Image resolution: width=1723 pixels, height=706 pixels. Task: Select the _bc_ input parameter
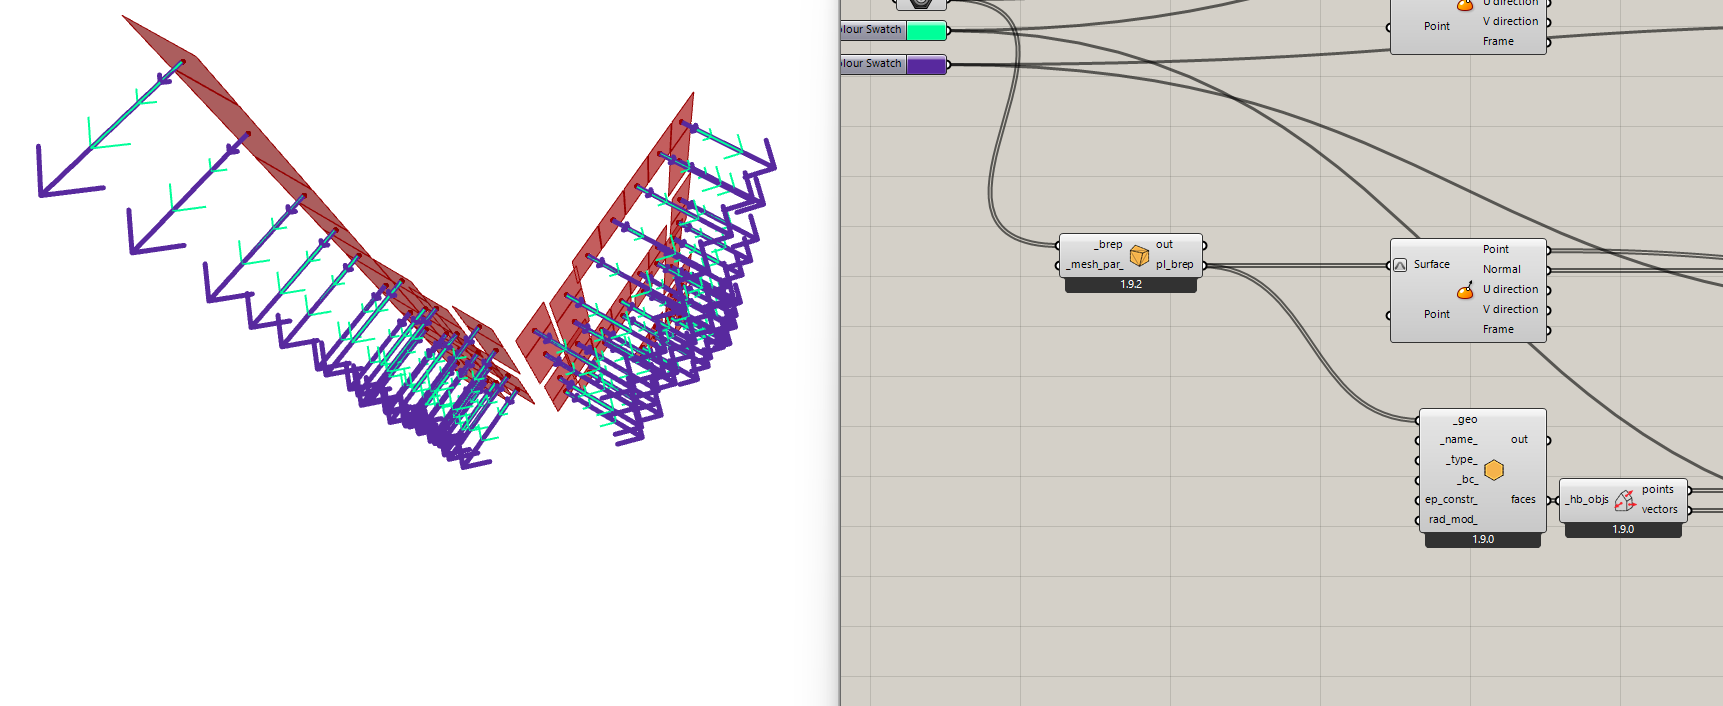coord(1466,480)
